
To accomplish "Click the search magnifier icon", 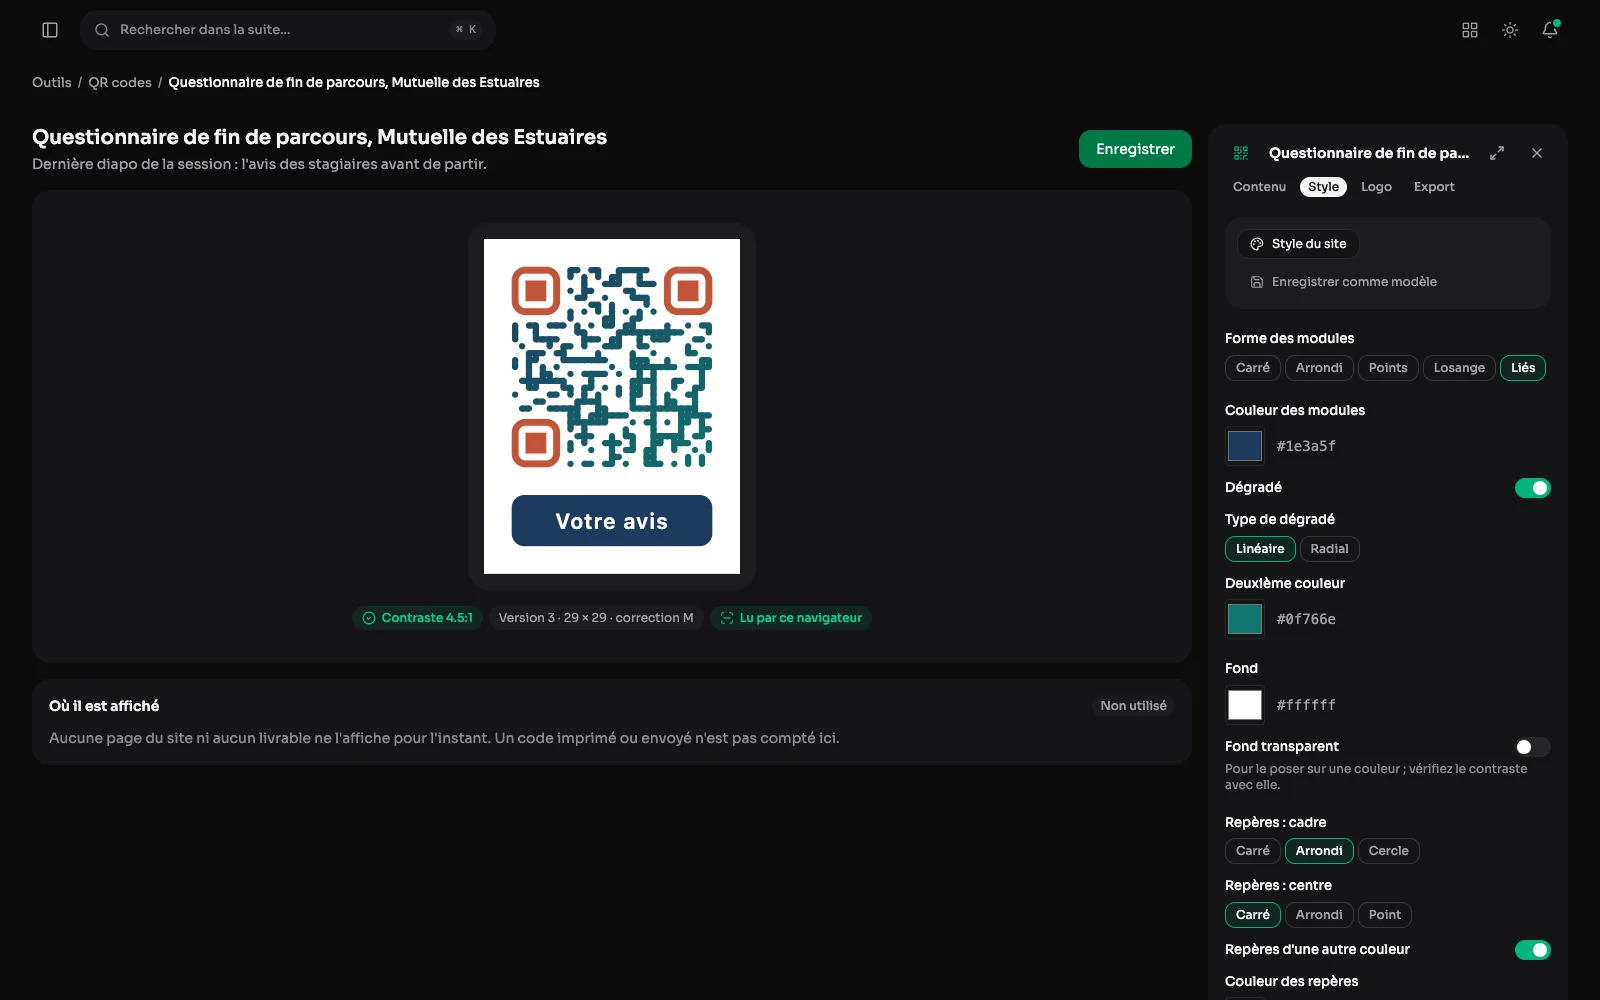I will tap(102, 30).
